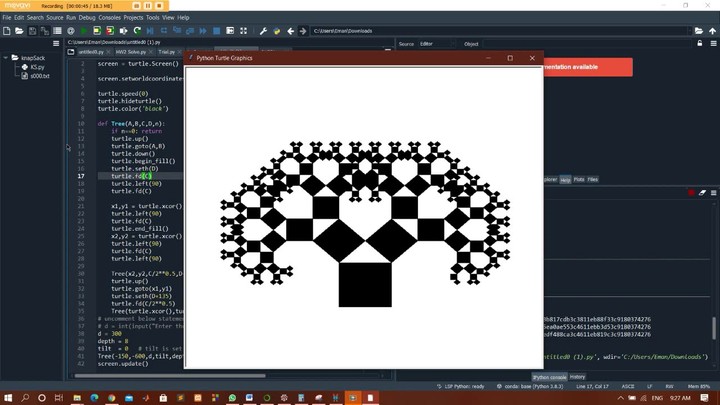Clear the console with the eraser icon
Image resolution: width=720 pixels, height=405 pixels.
(x=702, y=193)
